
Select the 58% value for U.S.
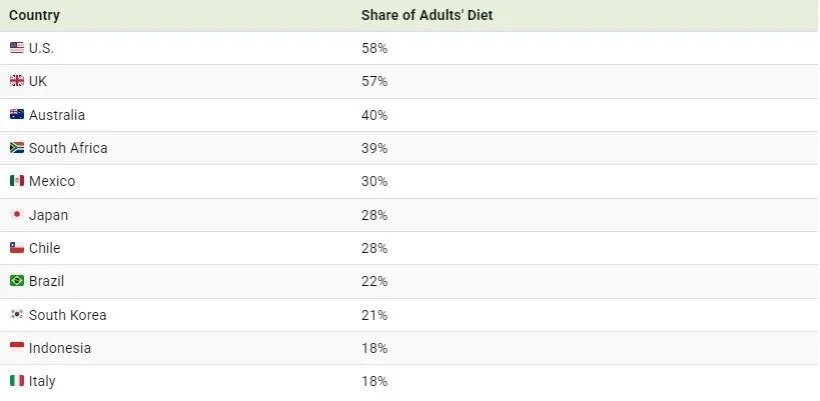pyautogui.click(x=375, y=48)
